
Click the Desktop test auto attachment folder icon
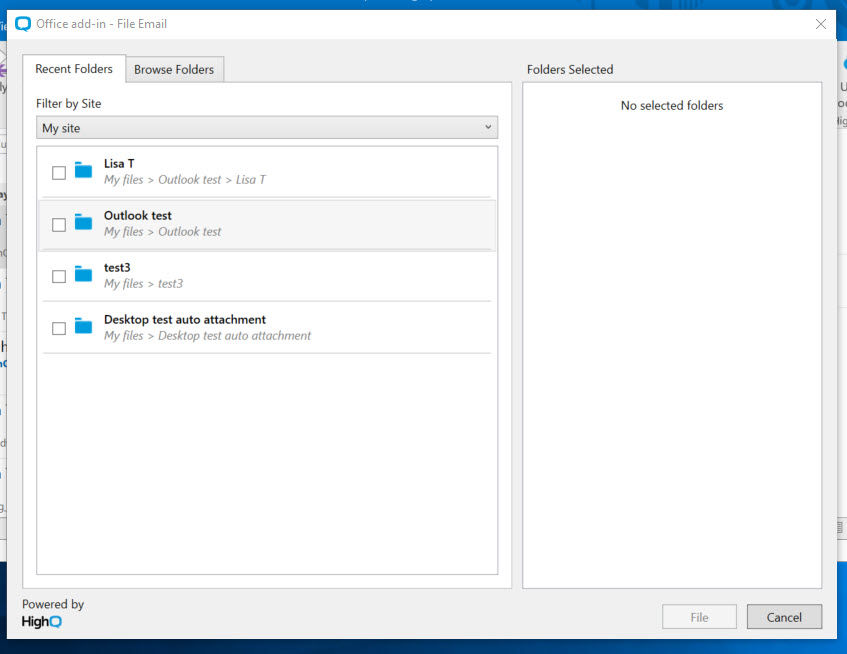(x=83, y=325)
